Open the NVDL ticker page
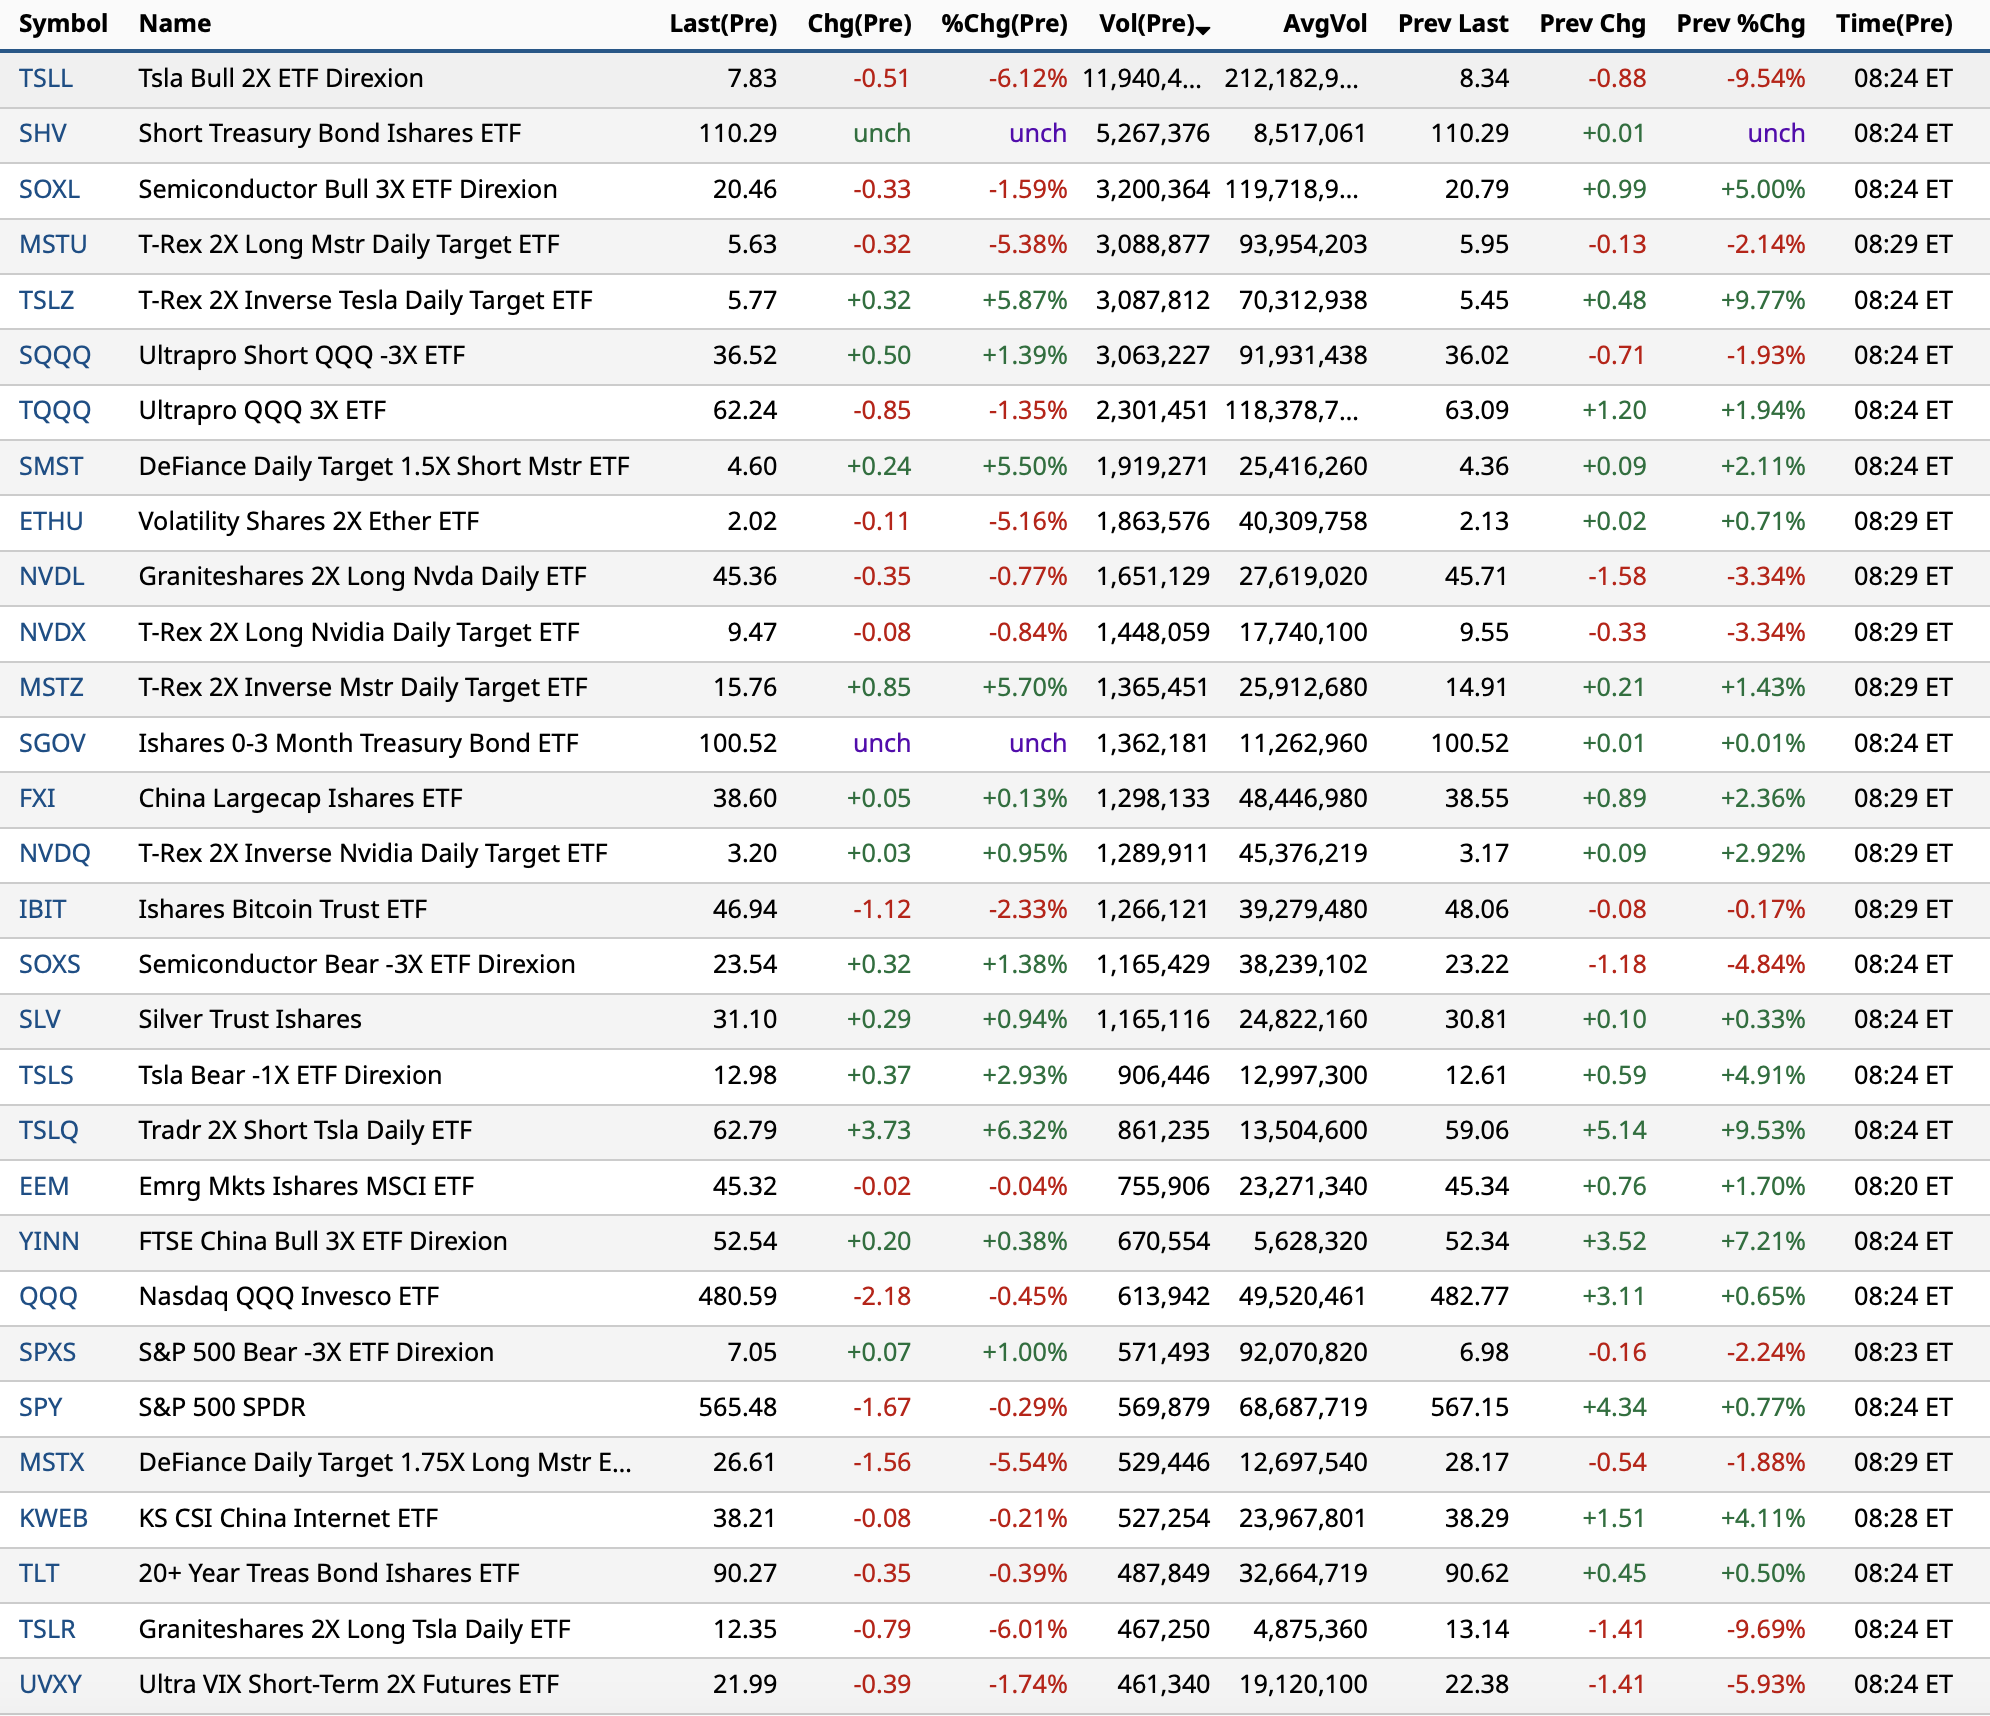 click(x=51, y=576)
